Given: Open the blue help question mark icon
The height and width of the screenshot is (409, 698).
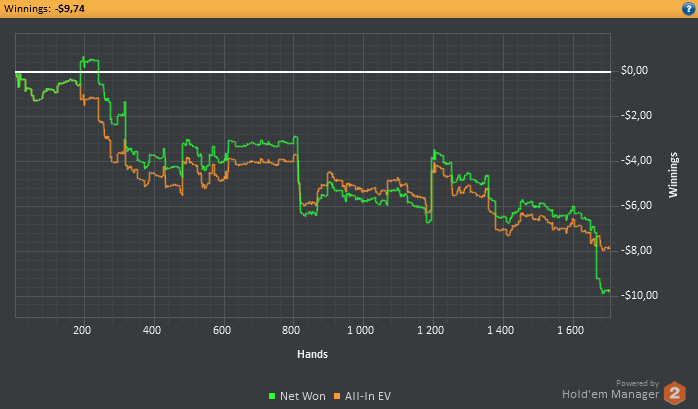Looking at the screenshot, I should (x=688, y=8).
